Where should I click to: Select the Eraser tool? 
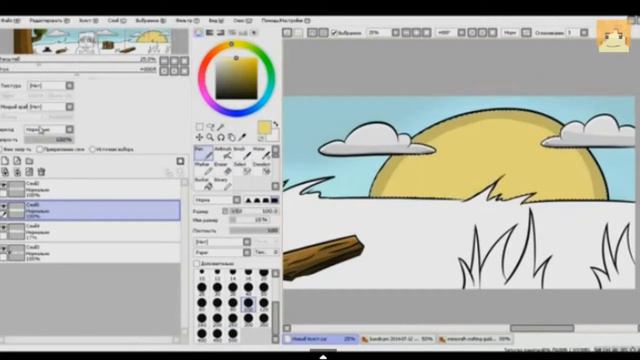pos(223,169)
